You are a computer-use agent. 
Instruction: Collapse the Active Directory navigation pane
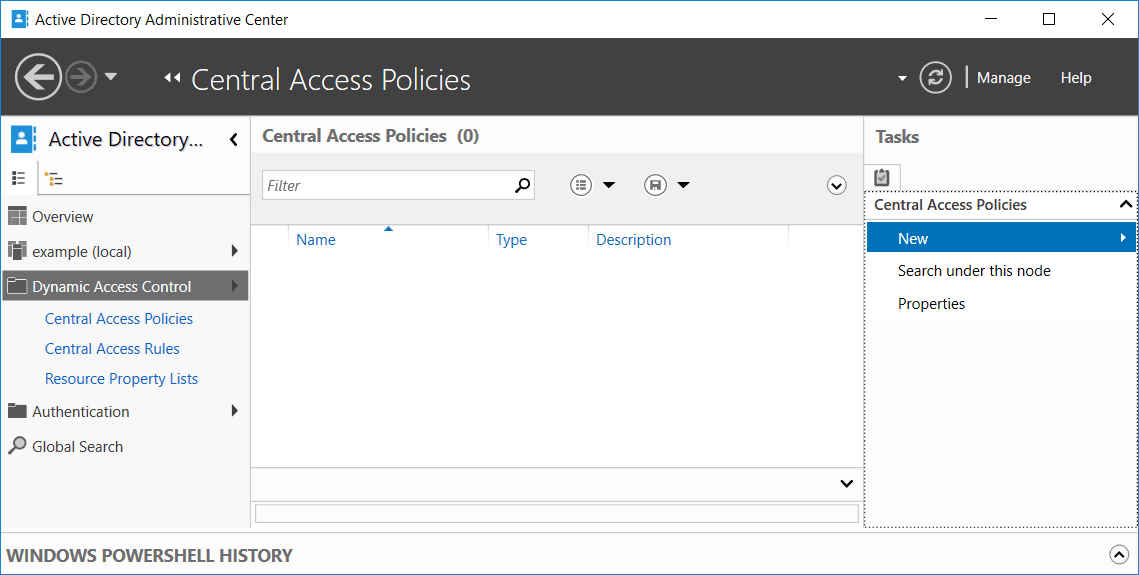(x=234, y=139)
